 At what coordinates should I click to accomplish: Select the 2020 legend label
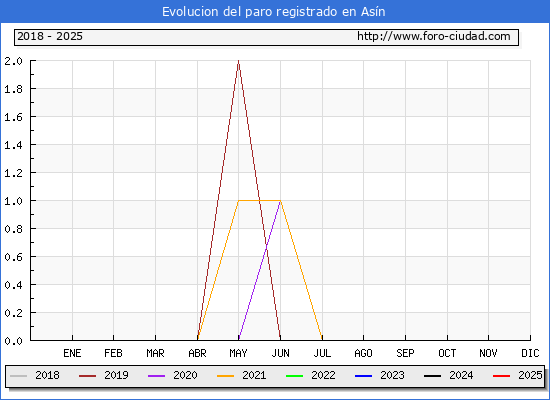(x=185, y=375)
